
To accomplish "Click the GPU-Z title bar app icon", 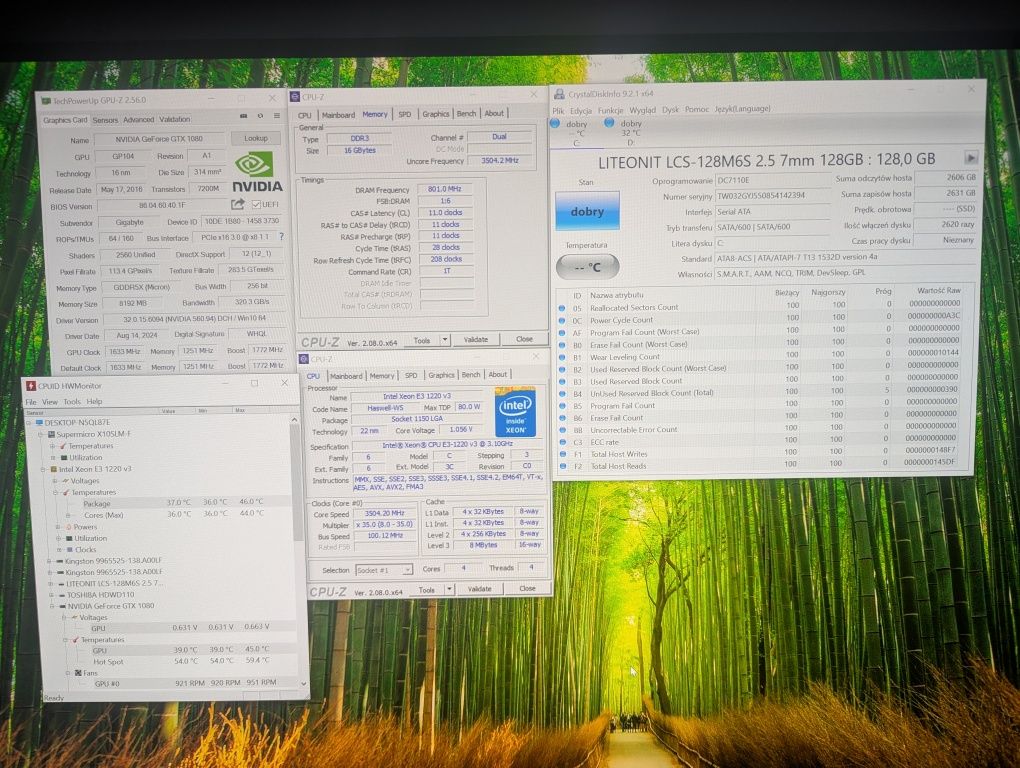I will tap(45, 101).
